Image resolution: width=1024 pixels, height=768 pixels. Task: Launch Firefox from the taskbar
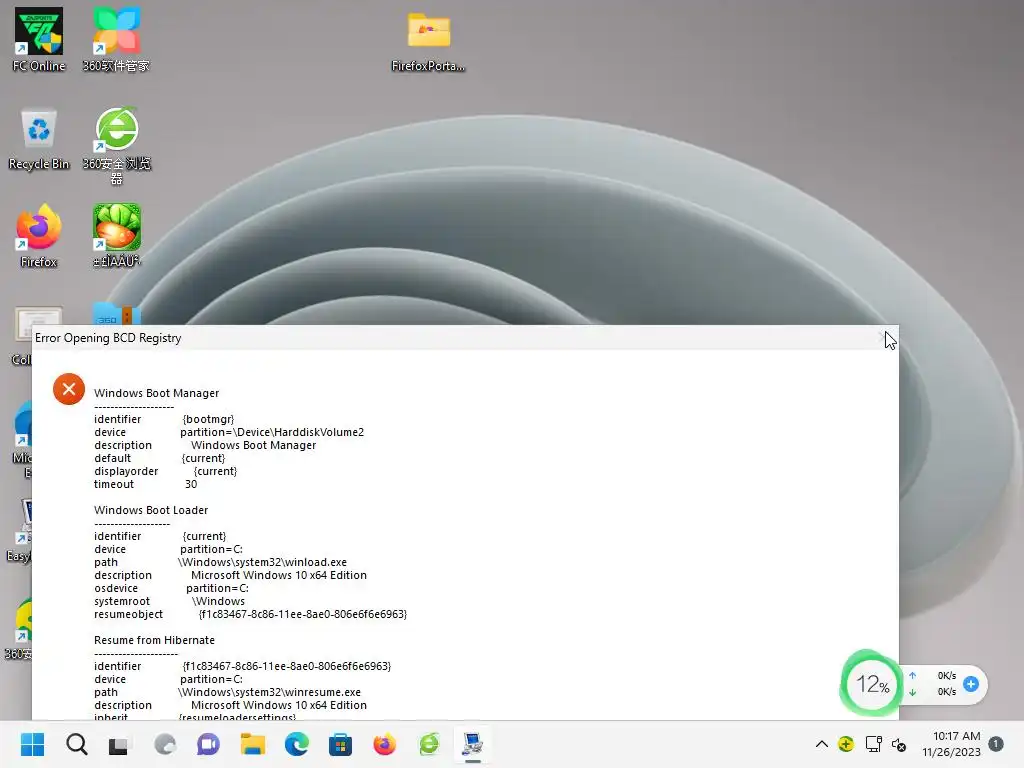(385, 744)
